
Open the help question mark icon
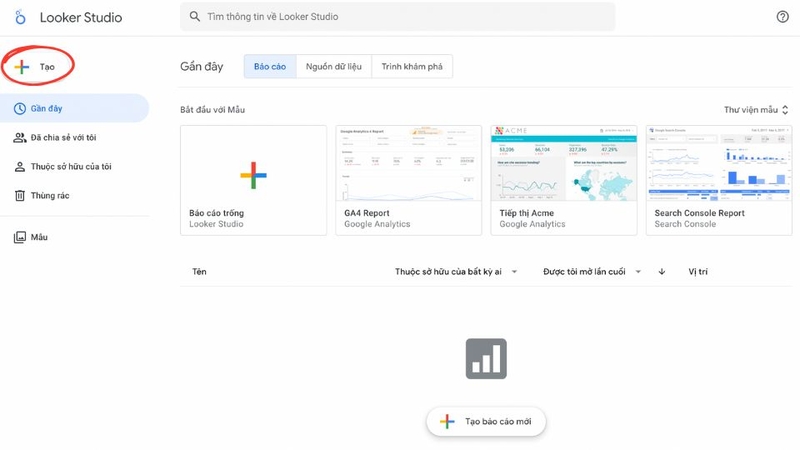click(782, 17)
